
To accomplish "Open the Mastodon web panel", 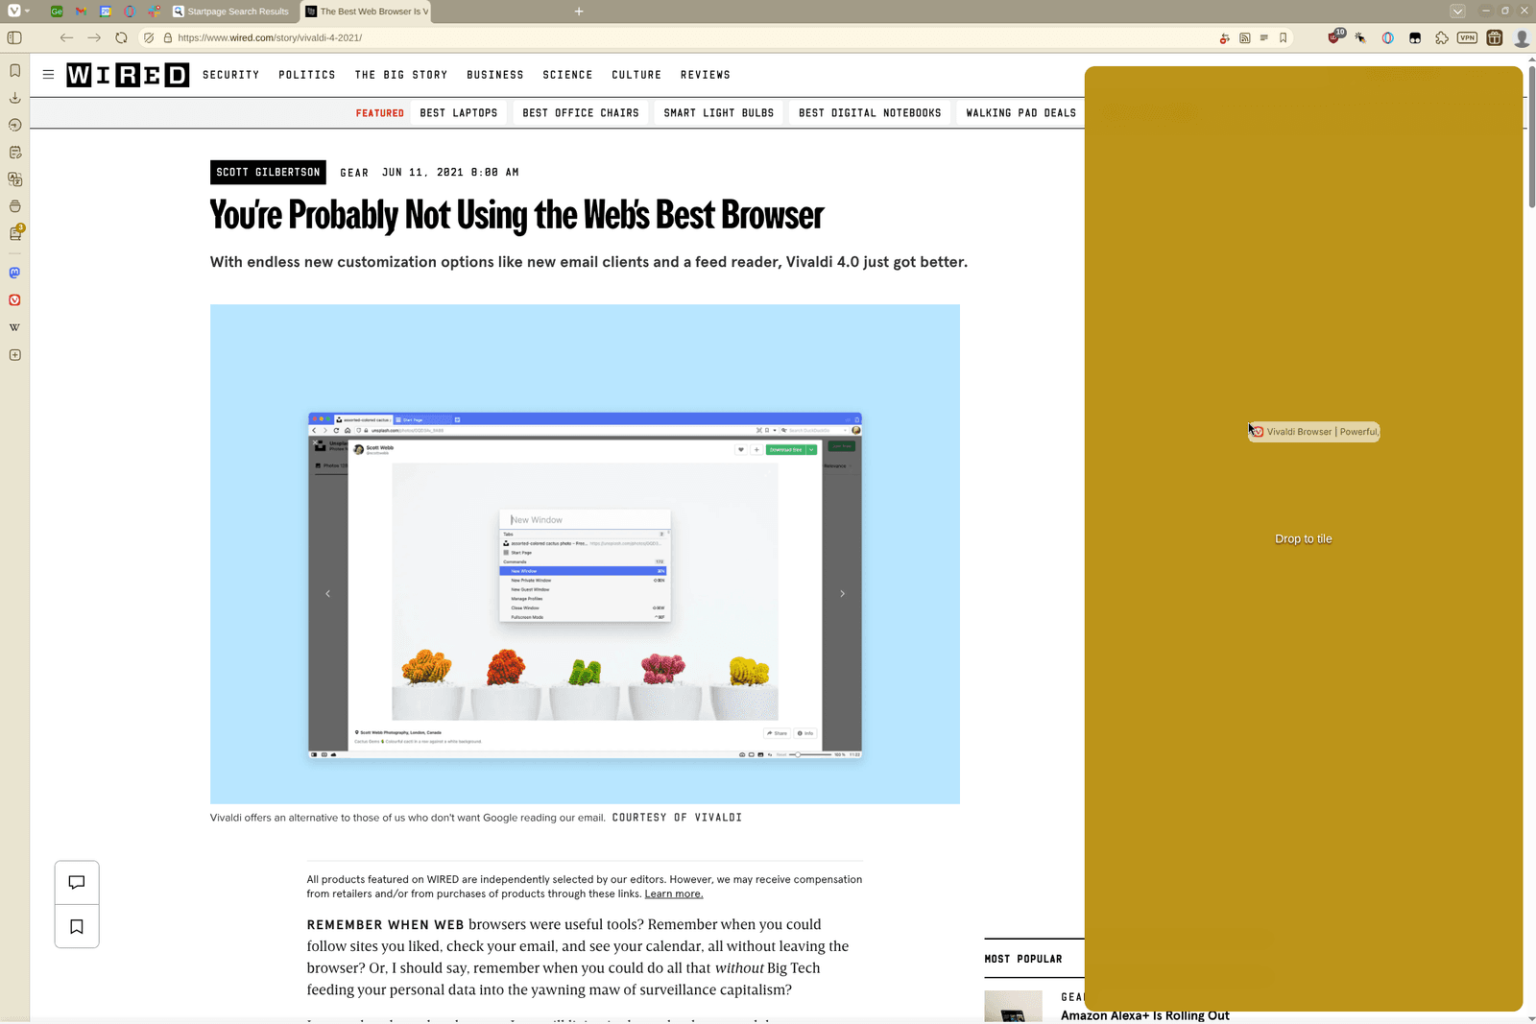I will [15, 273].
